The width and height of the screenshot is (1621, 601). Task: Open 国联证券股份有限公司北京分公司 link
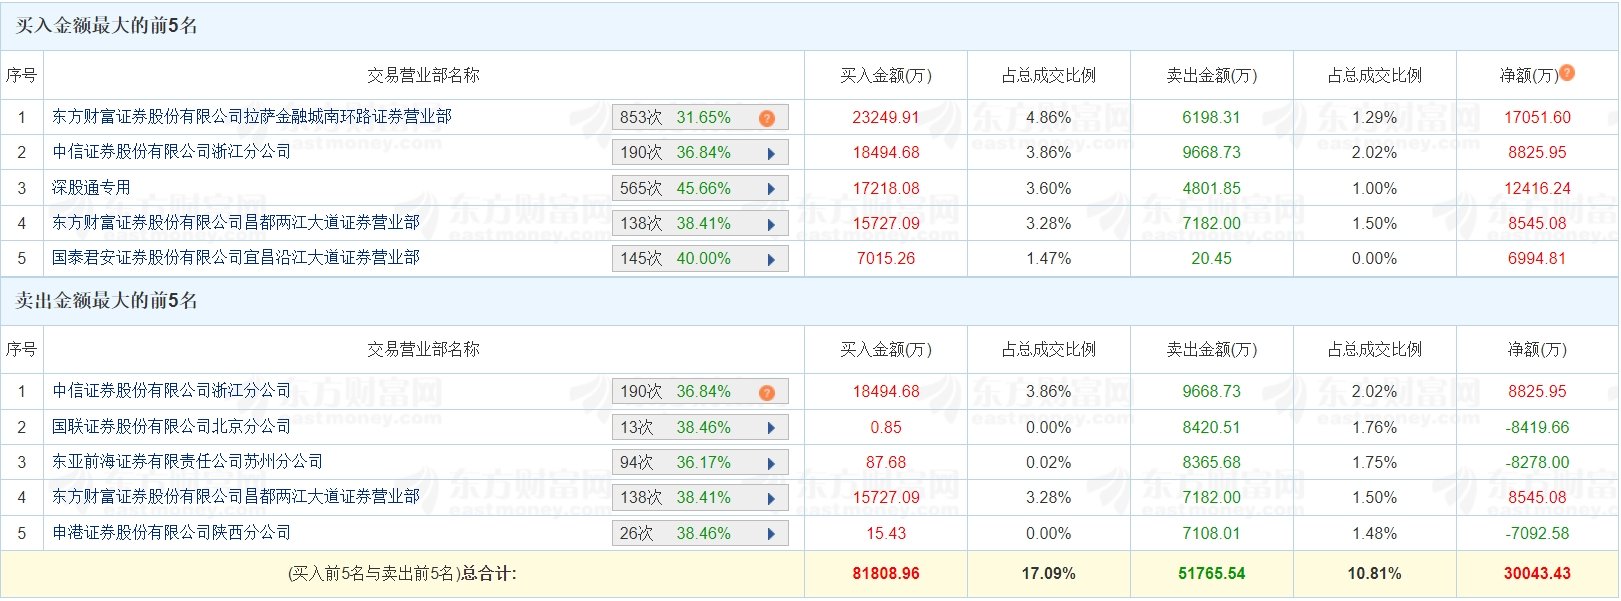[172, 427]
